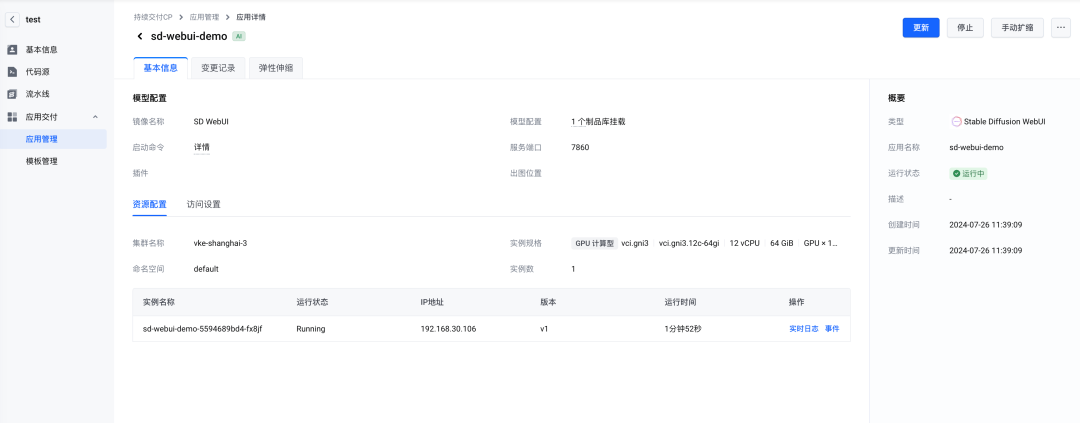The image size is (1080, 423).
Task: Collapse the 应用交付 menu section
Action: (95, 117)
